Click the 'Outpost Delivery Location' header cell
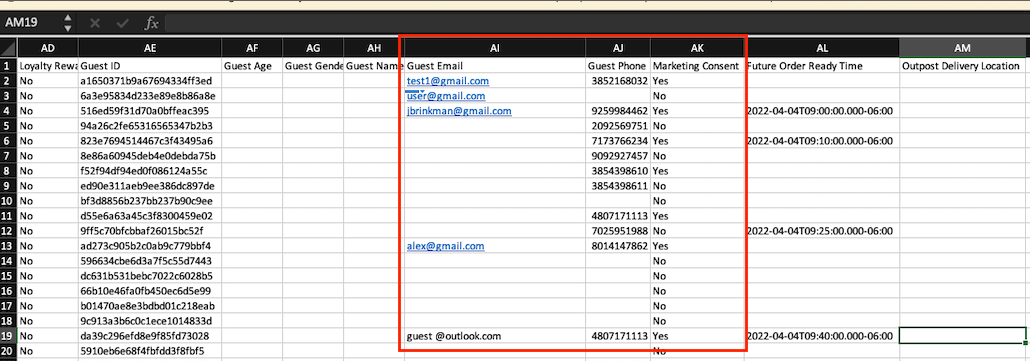The image size is (1030, 361). coord(962,66)
